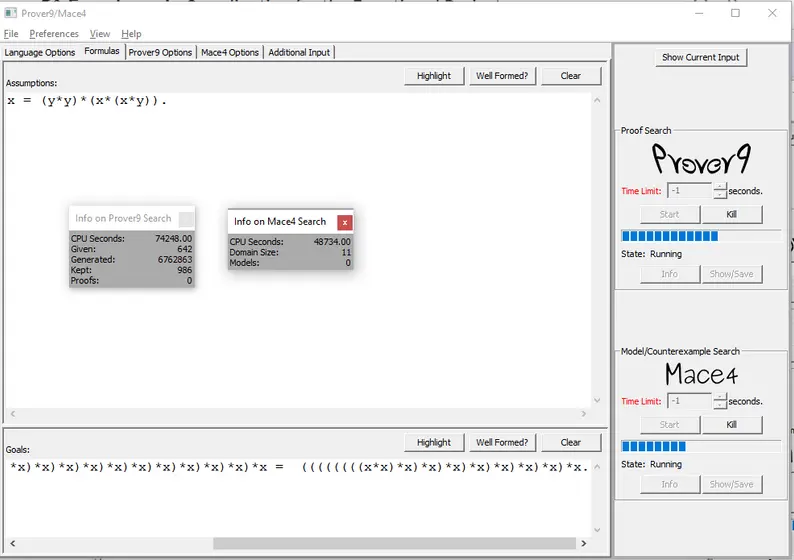The image size is (794, 560).
Task: Click Assumptions vertical scrollbar up arrow
Action: pyautogui.click(x=597, y=100)
